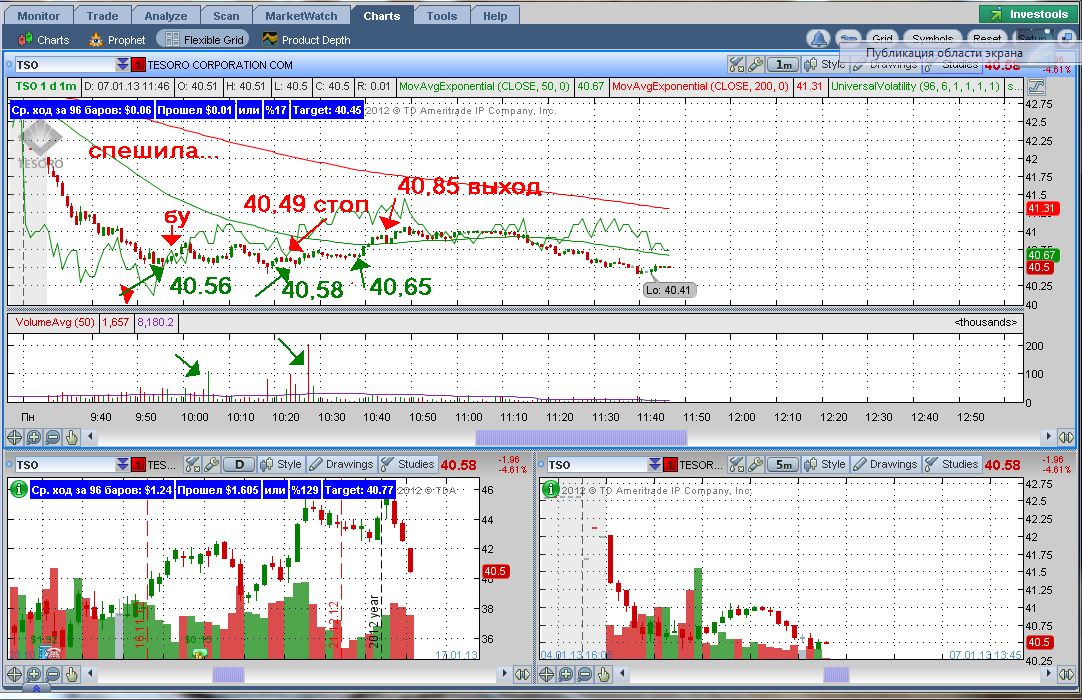This screenshot has height=700, width=1082.
Task: Open symbol dropdown arrow in main TSO chart
Action: pyautogui.click(x=122, y=65)
